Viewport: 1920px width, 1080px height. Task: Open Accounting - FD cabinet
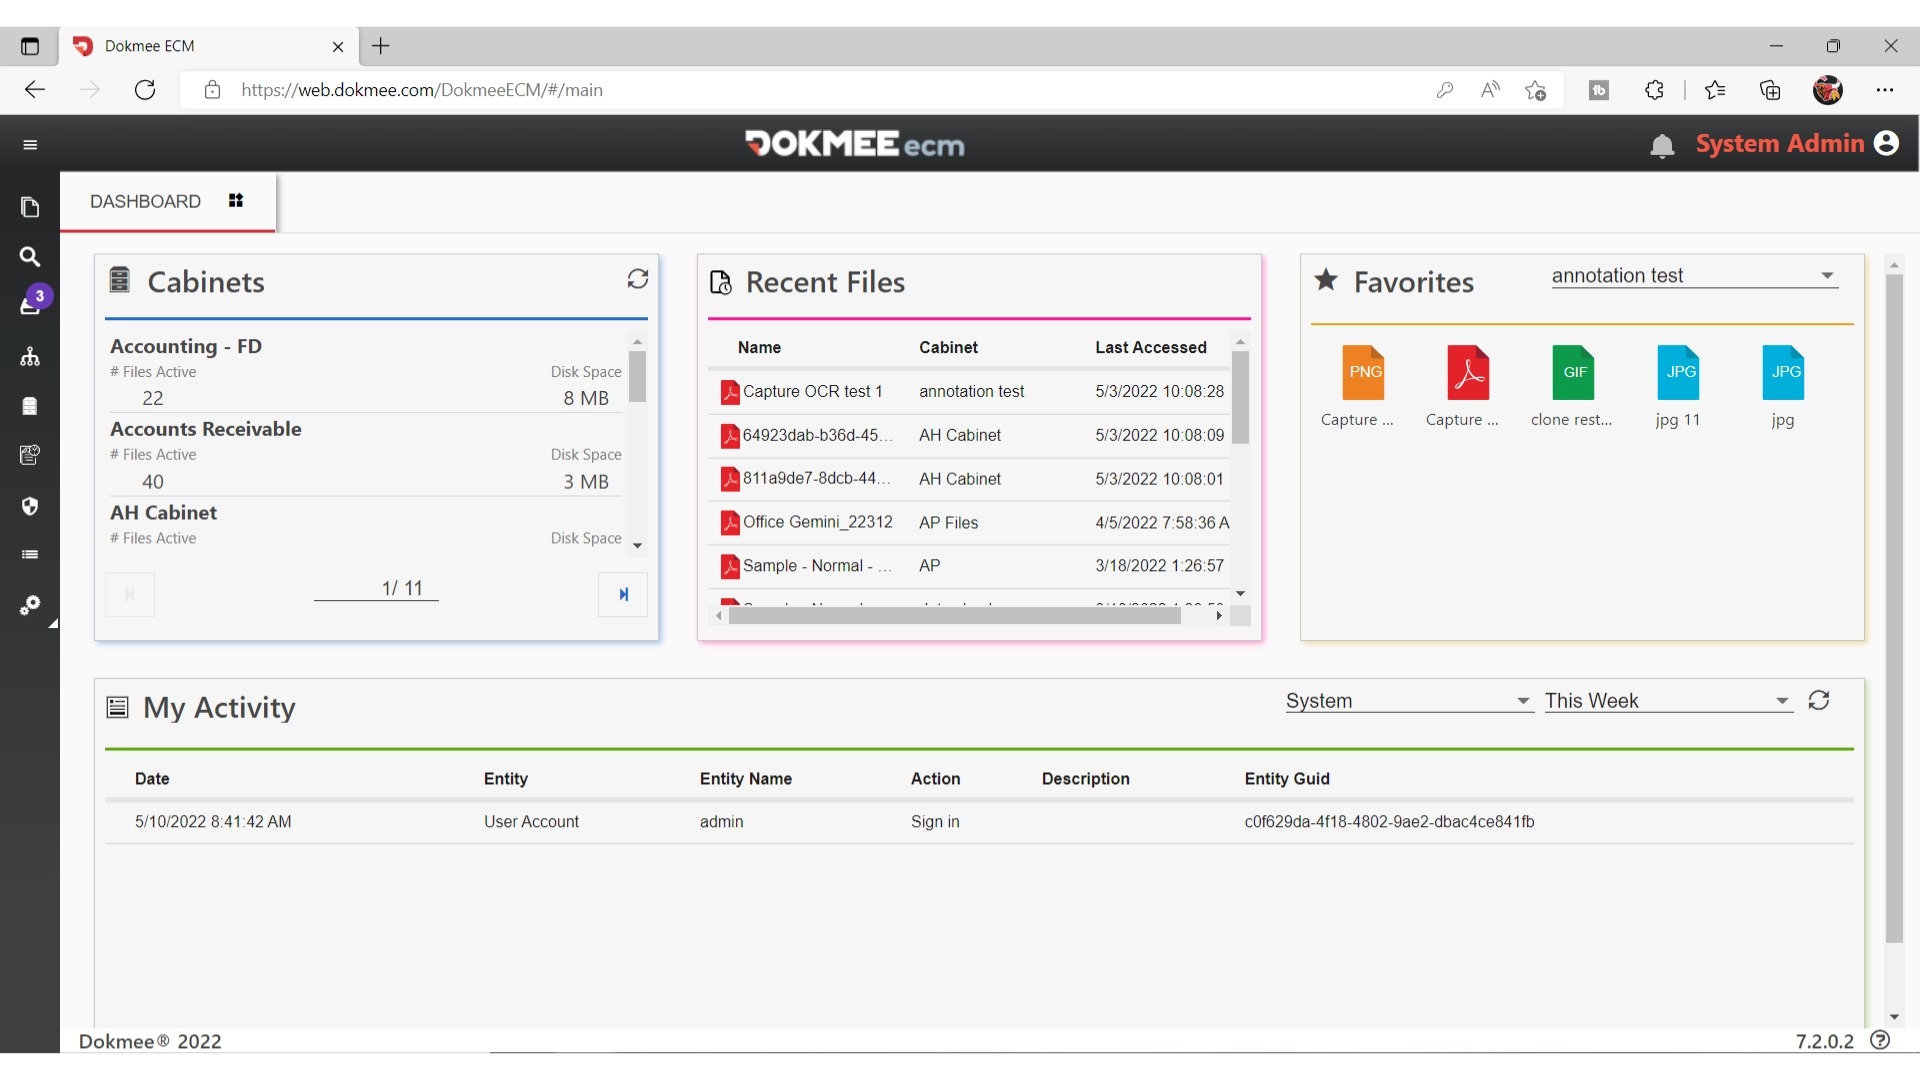[186, 346]
